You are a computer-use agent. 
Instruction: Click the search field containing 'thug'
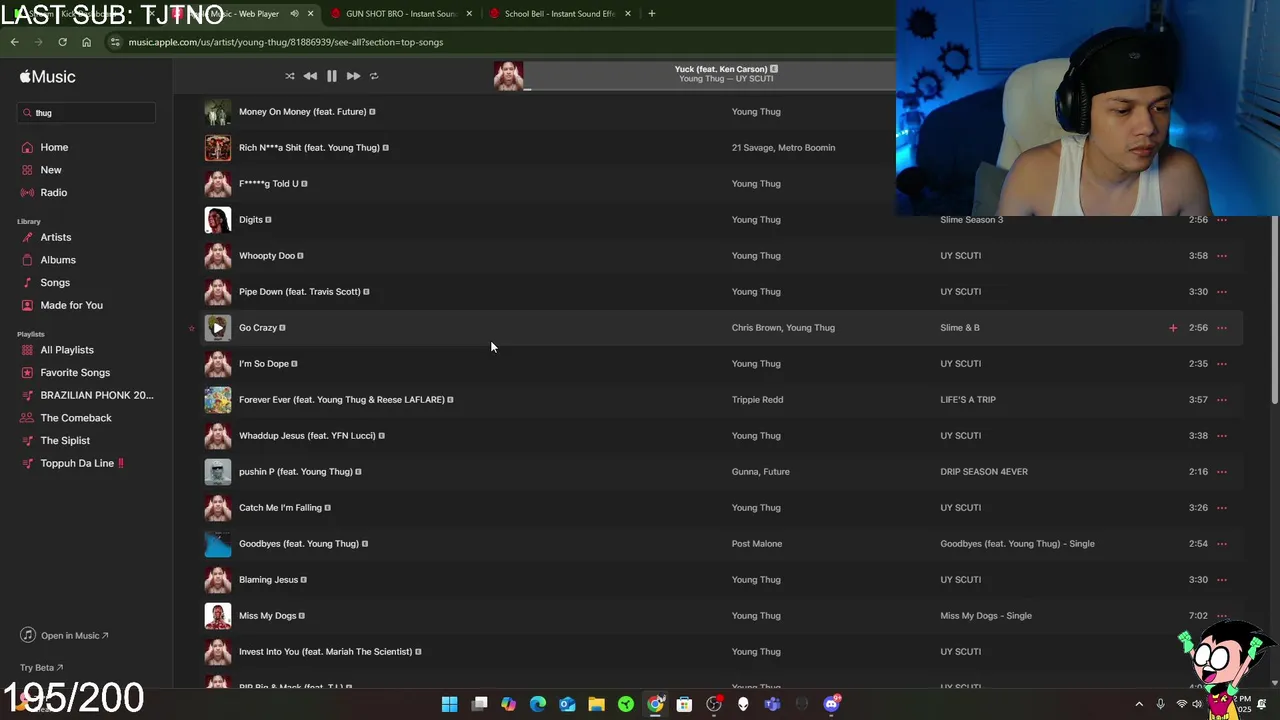pos(88,113)
